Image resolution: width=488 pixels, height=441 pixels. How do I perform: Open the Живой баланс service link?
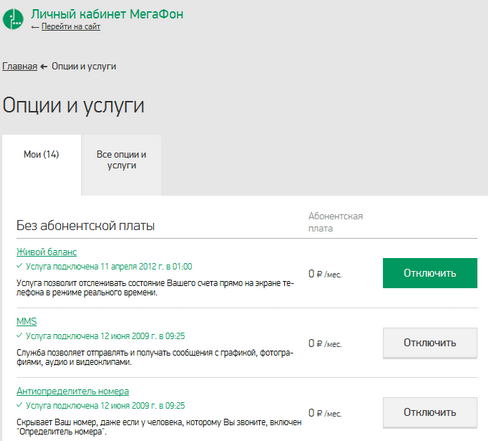46,252
